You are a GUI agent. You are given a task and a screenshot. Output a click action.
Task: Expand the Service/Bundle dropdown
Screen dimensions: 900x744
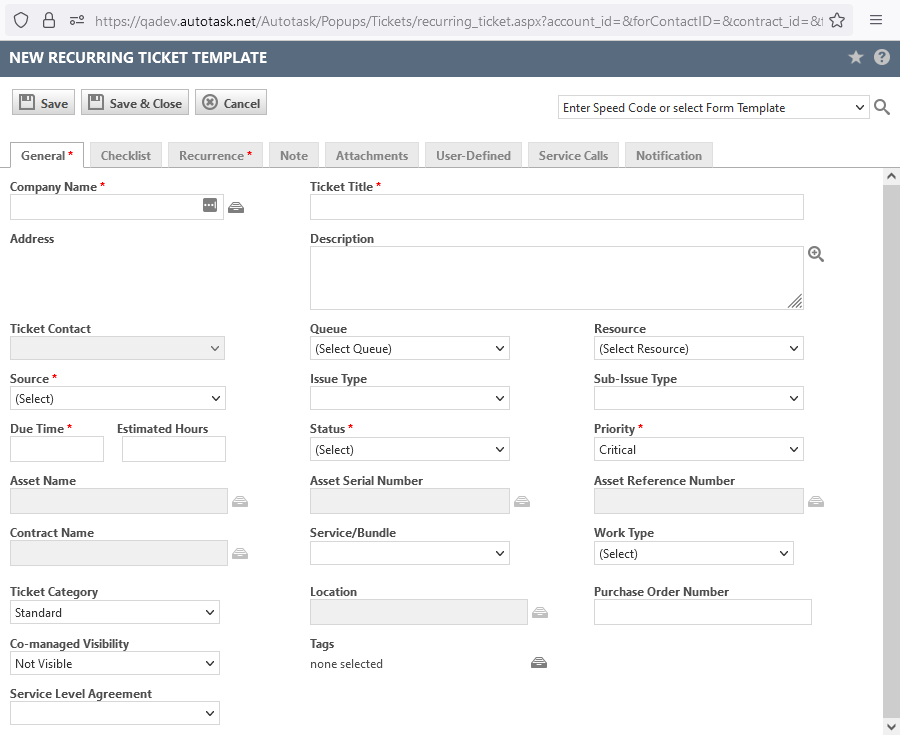pos(410,553)
